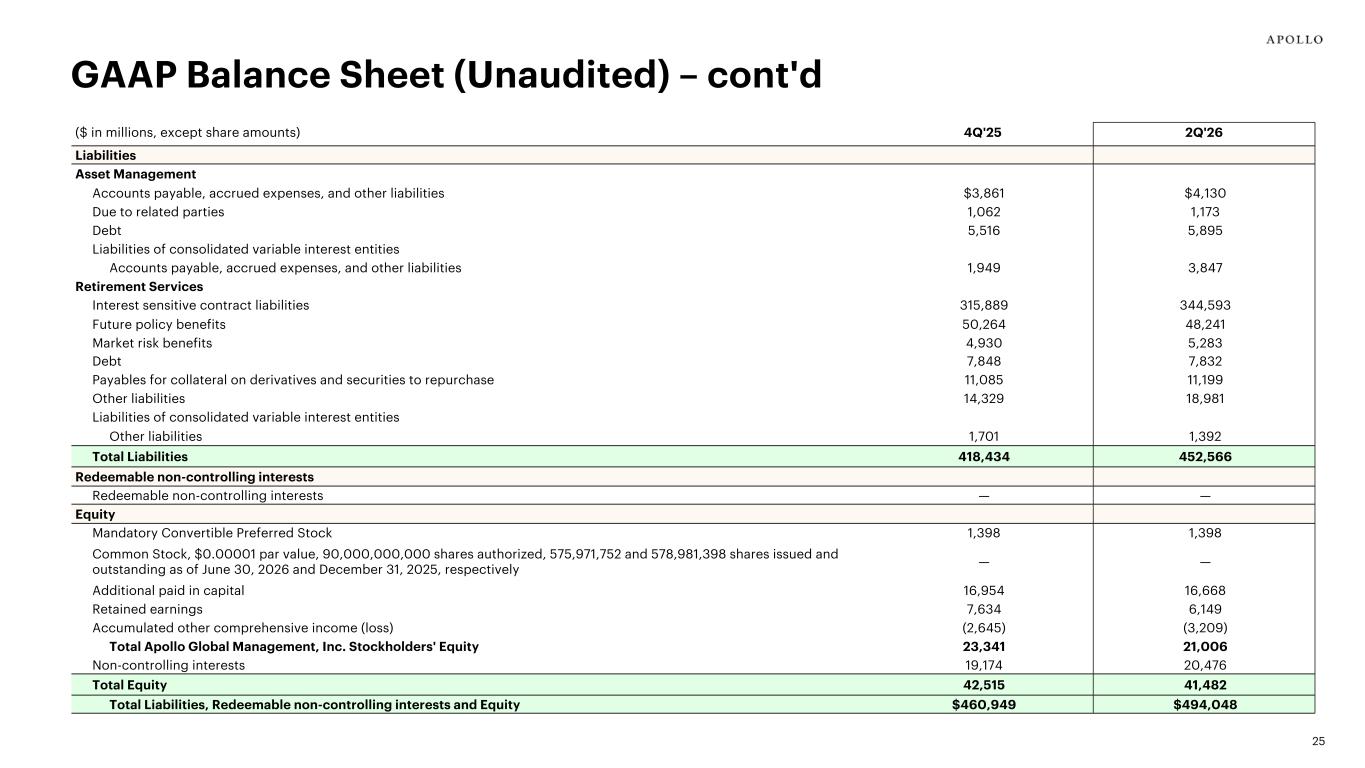The width and height of the screenshot is (1365, 768).
Task: Click the Asset Management debt value 5,895
Action: click(x=1204, y=231)
